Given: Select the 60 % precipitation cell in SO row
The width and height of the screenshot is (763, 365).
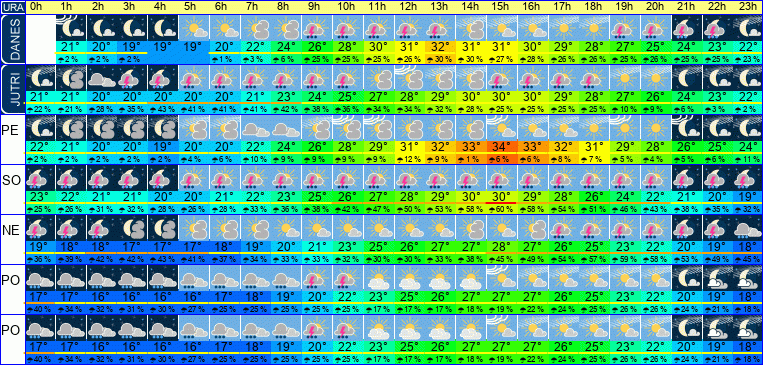Looking at the screenshot, I should coord(502,208).
